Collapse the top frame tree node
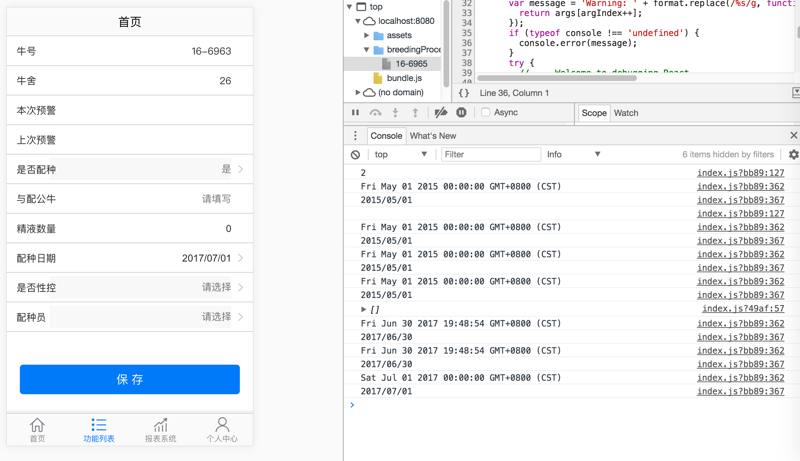 pyautogui.click(x=349, y=7)
